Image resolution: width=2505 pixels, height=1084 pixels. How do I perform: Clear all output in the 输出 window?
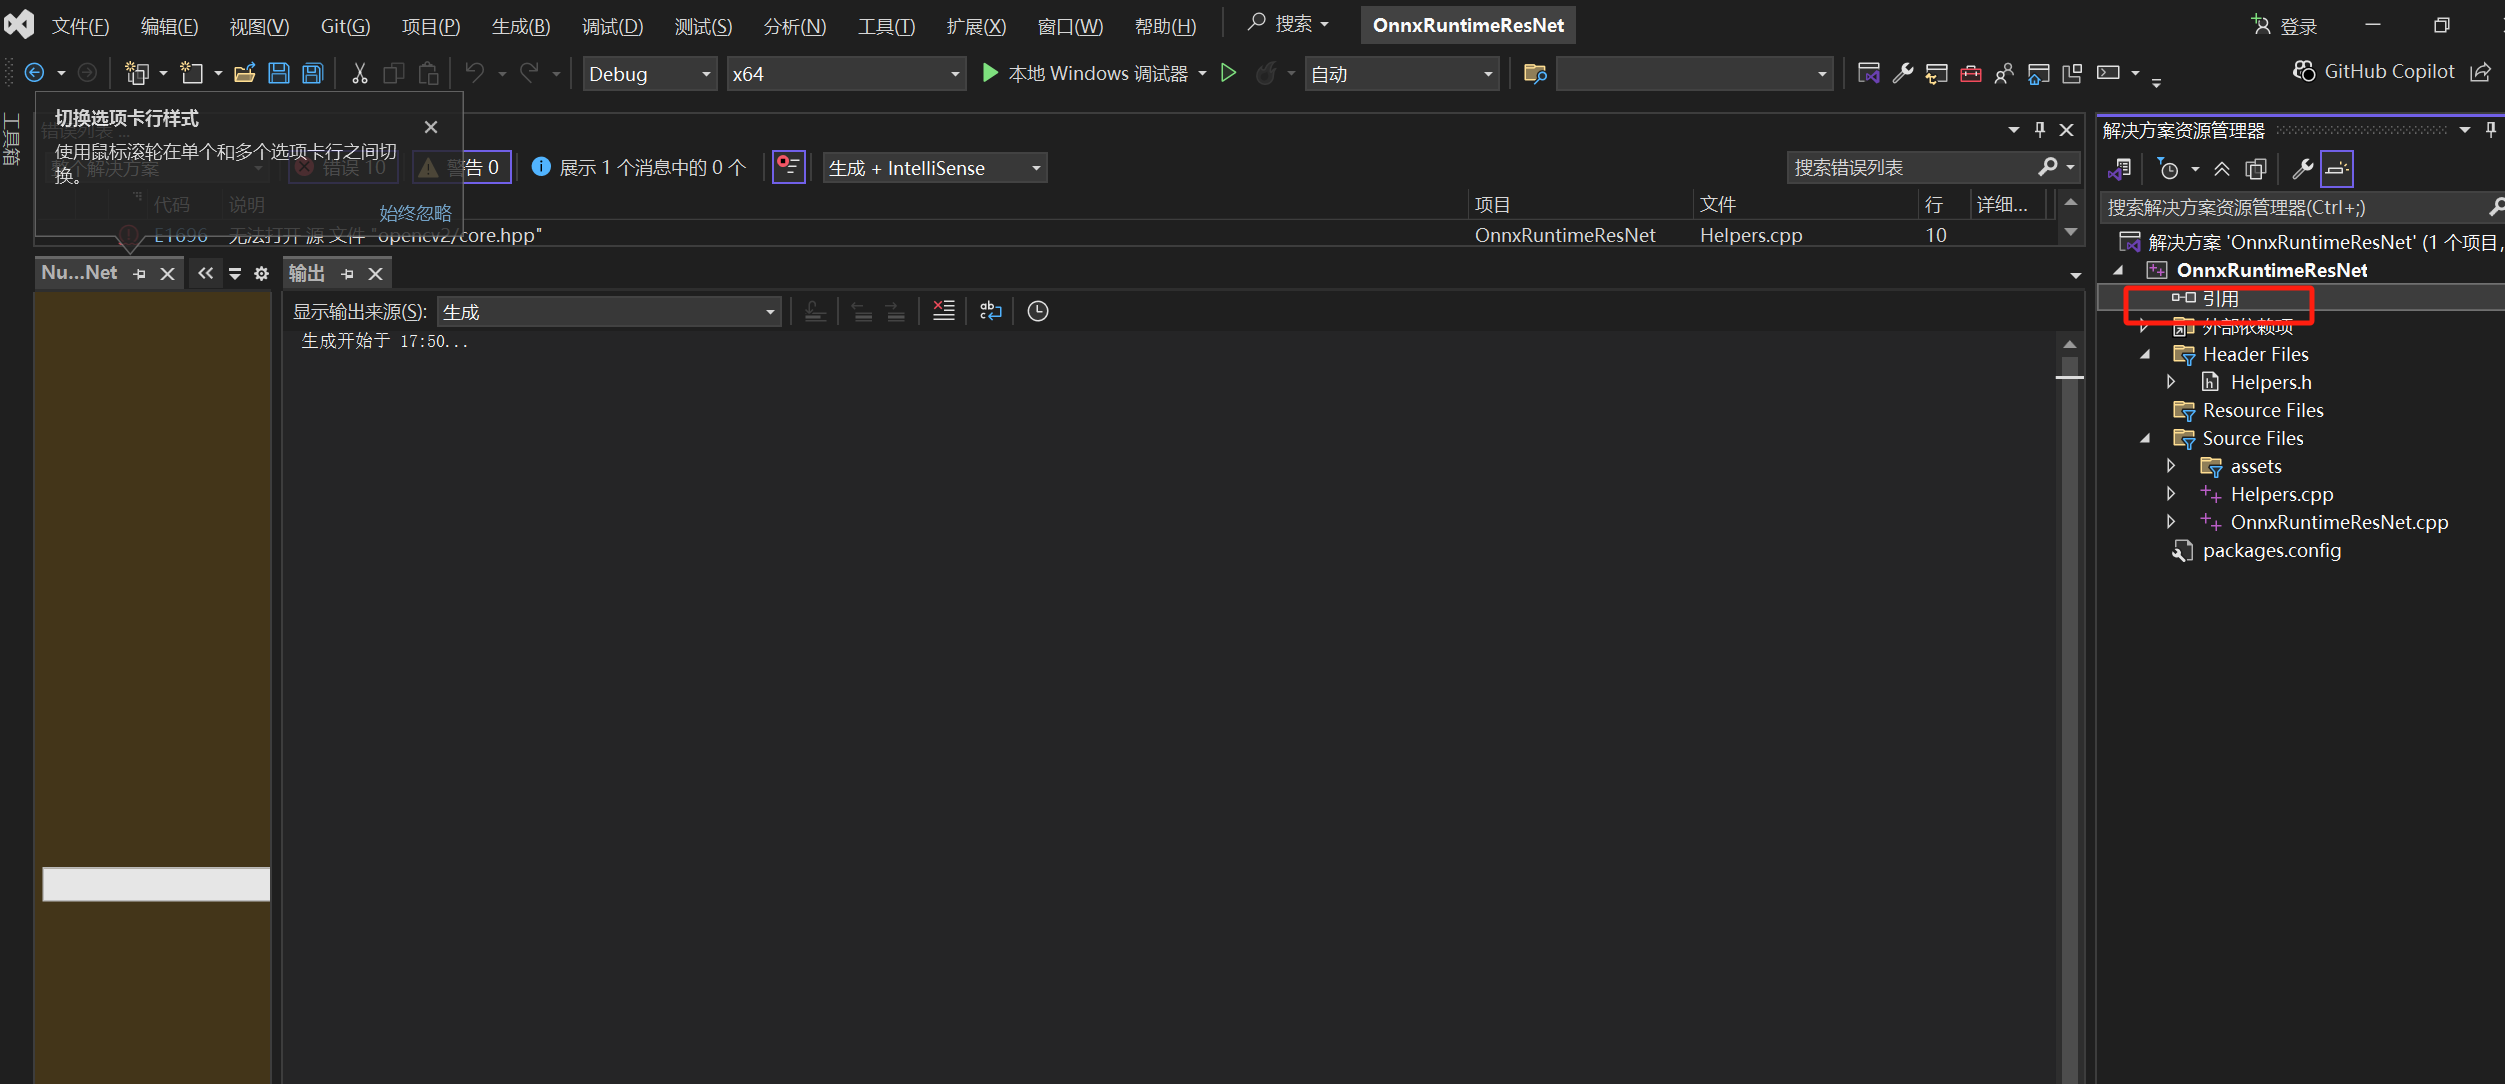[943, 311]
